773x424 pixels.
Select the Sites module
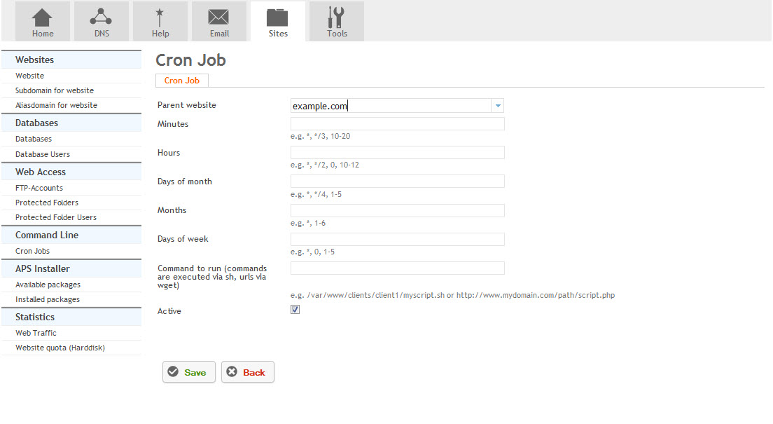pos(278,21)
